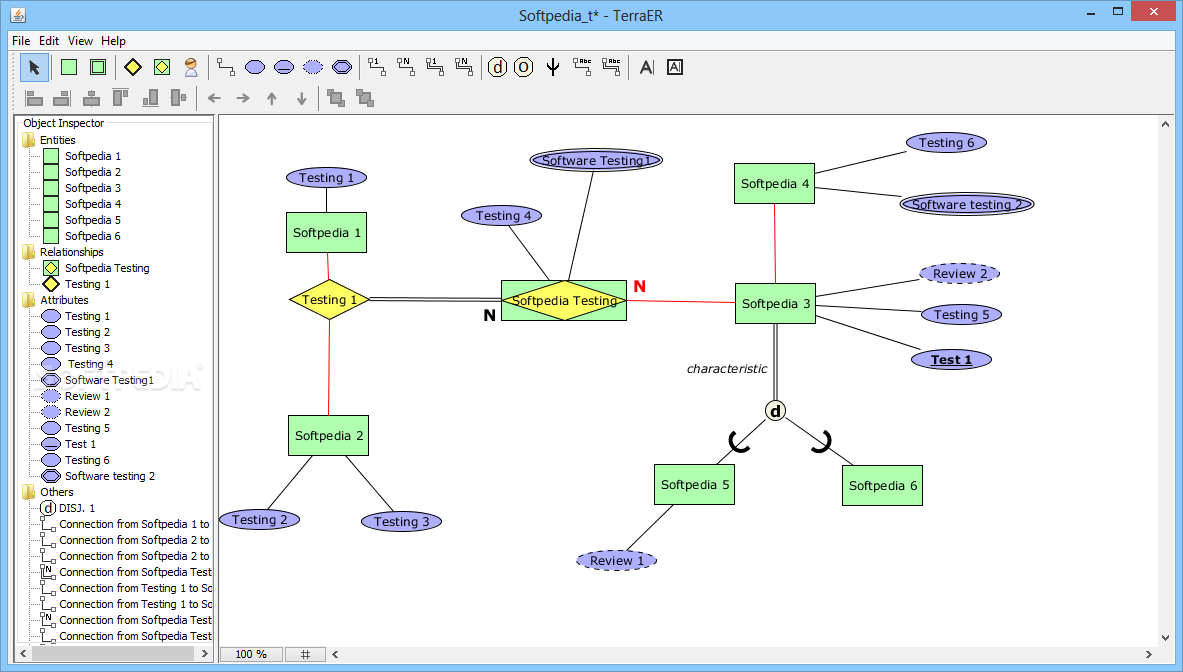Viewport: 1183px width, 672px height.
Task: Click the canvas vertical scrollbar up arrow
Action: 1166,124
